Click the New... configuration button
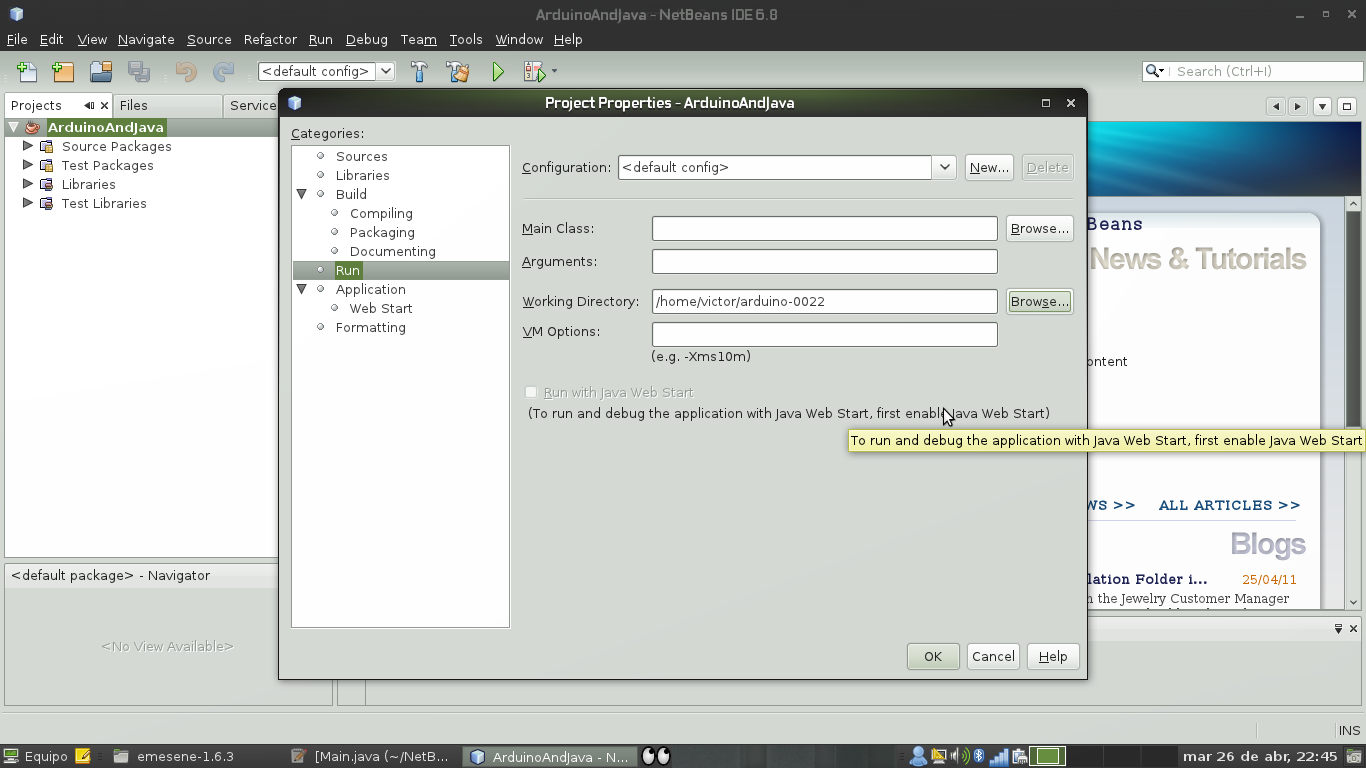 coord(989,167)
